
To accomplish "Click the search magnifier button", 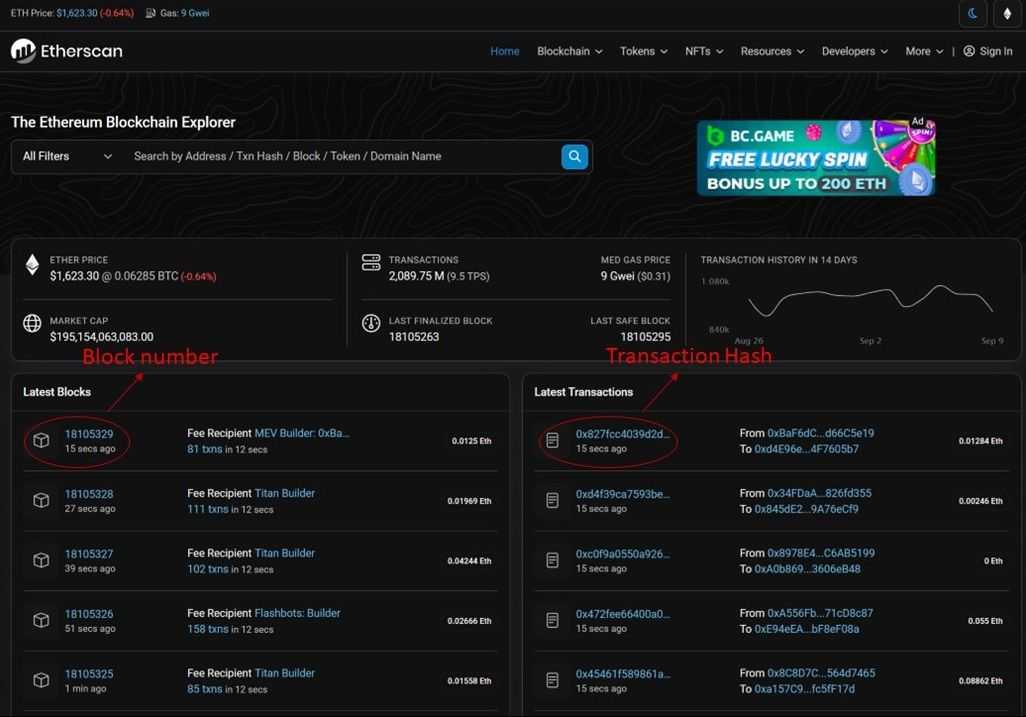I will tap(574, 156).
